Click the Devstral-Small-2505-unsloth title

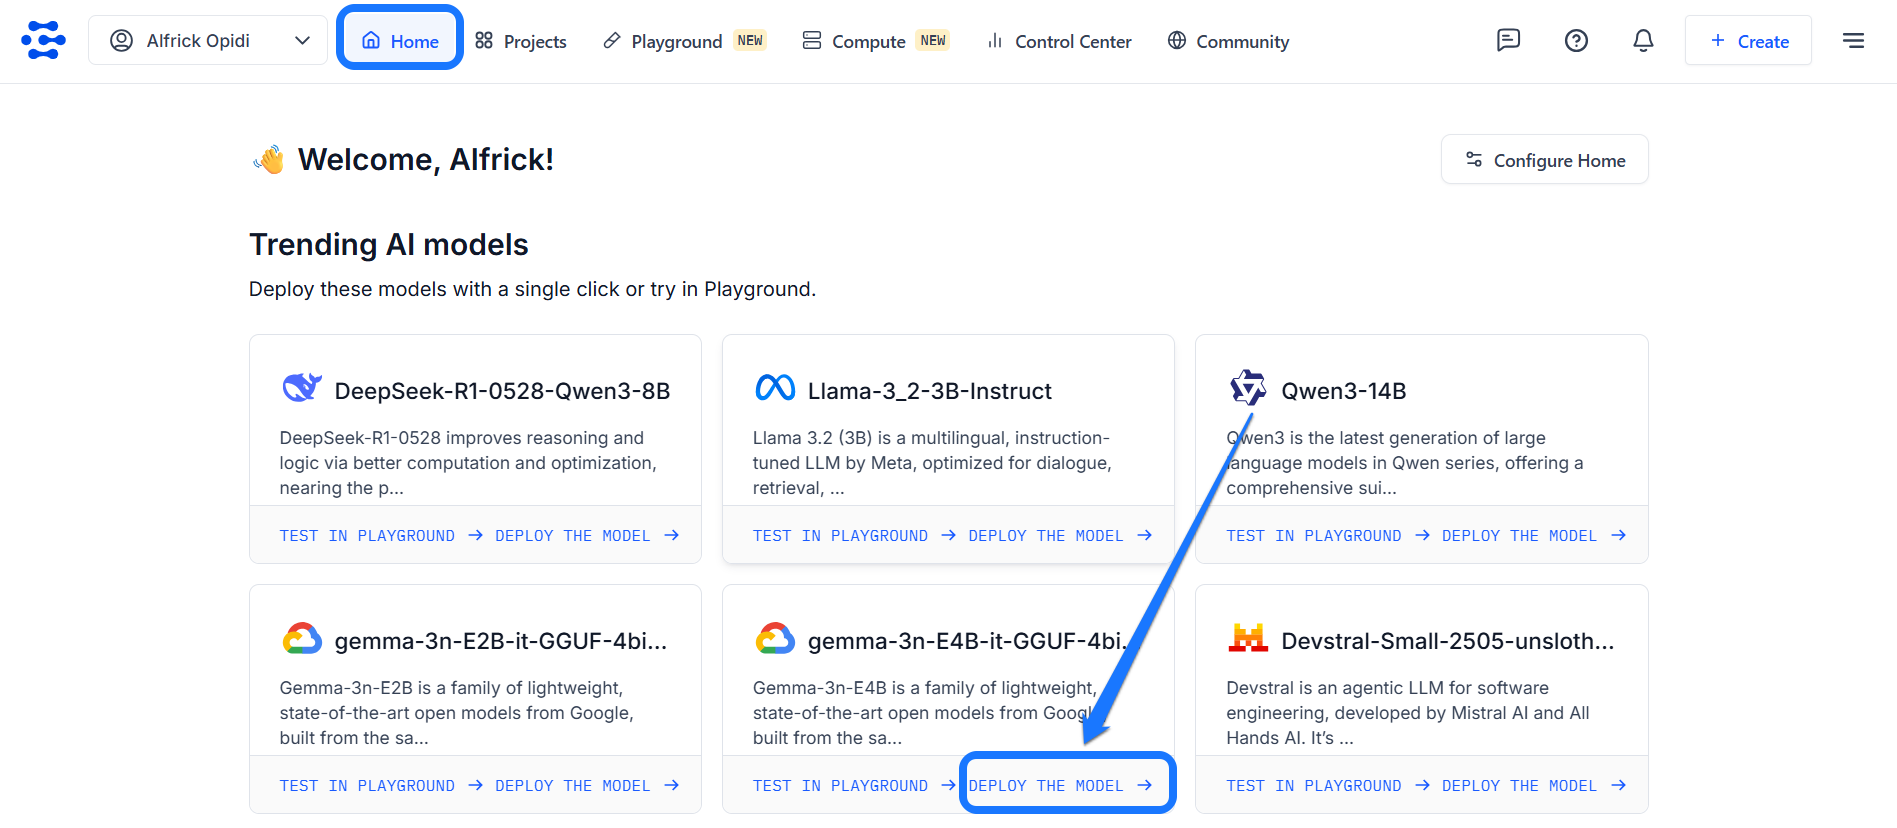(1448, 641)
